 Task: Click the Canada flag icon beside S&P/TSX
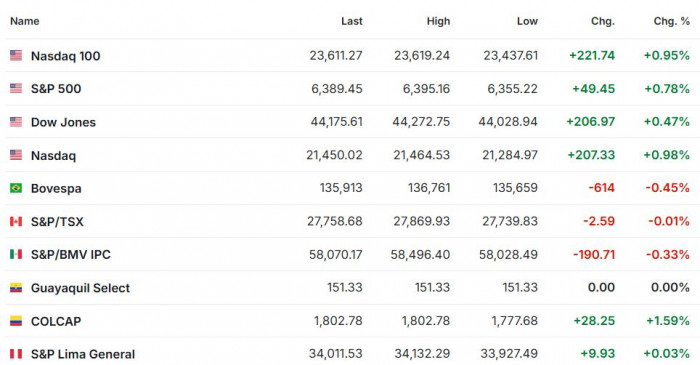tap(16, 221)
